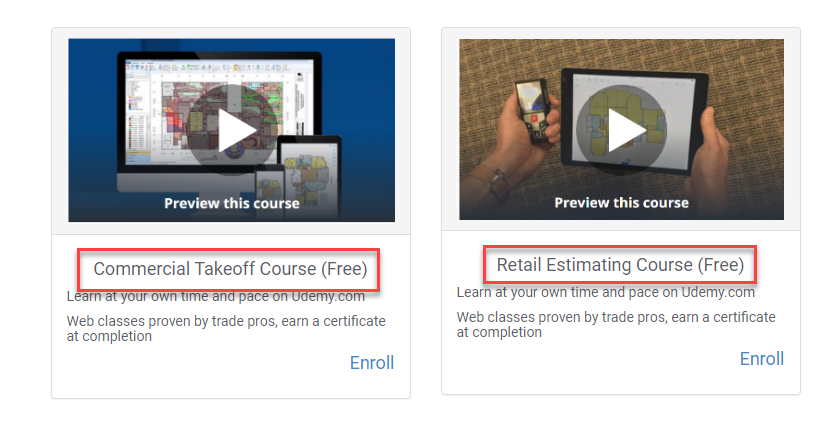
Task: Click Udemy.com description under Retail Estimating Course
Action: [x=605, y=292]
